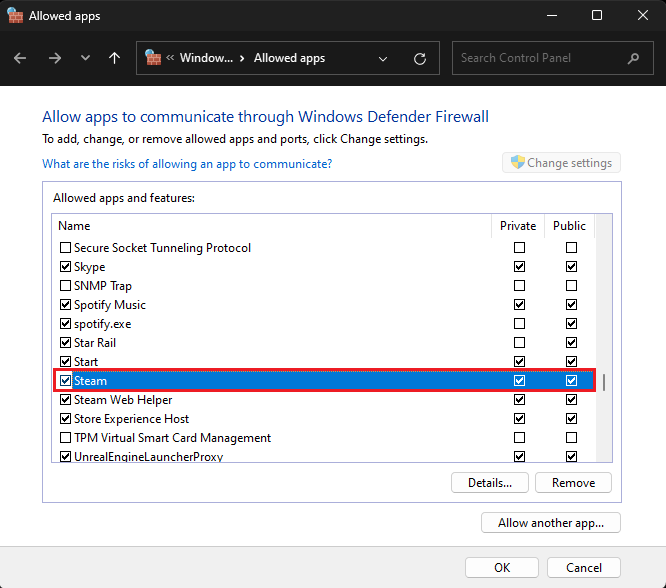Click the back arrow navigation icon
The image size is (666, 588).
(x=20, y=58)
